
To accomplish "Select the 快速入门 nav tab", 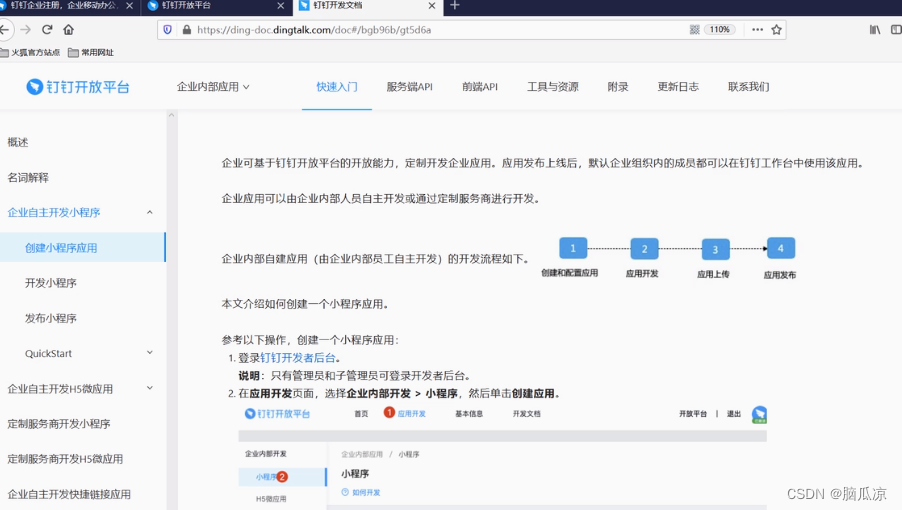I will pyautogui.click(x=337, y=87).
